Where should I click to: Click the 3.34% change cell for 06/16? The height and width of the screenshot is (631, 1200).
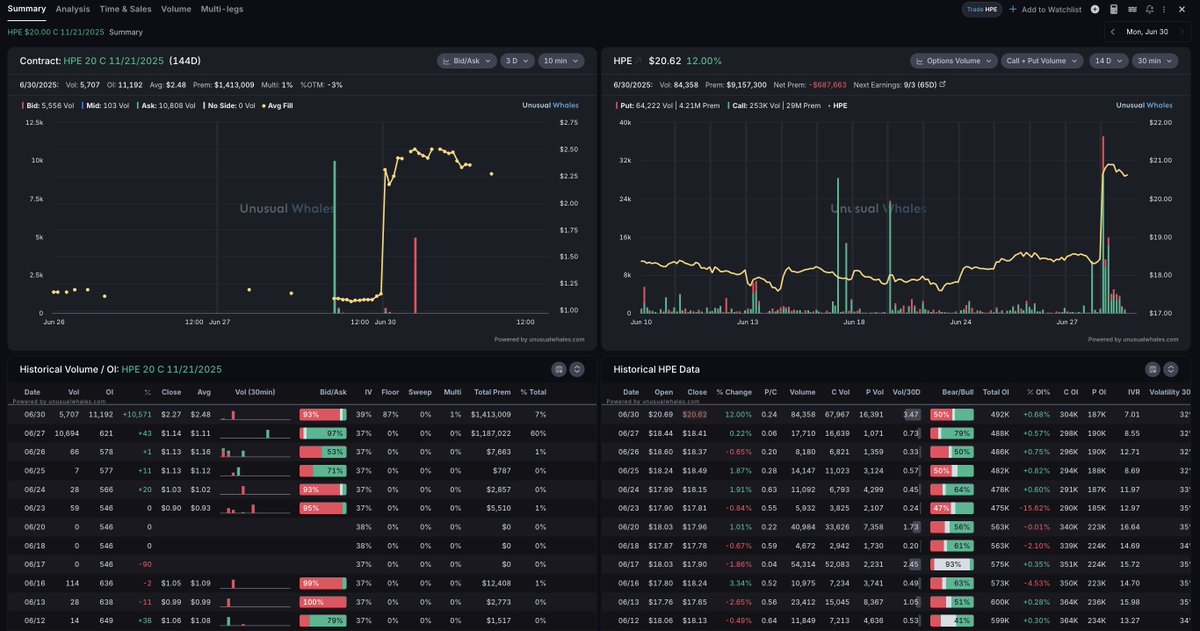pos(739,583)
